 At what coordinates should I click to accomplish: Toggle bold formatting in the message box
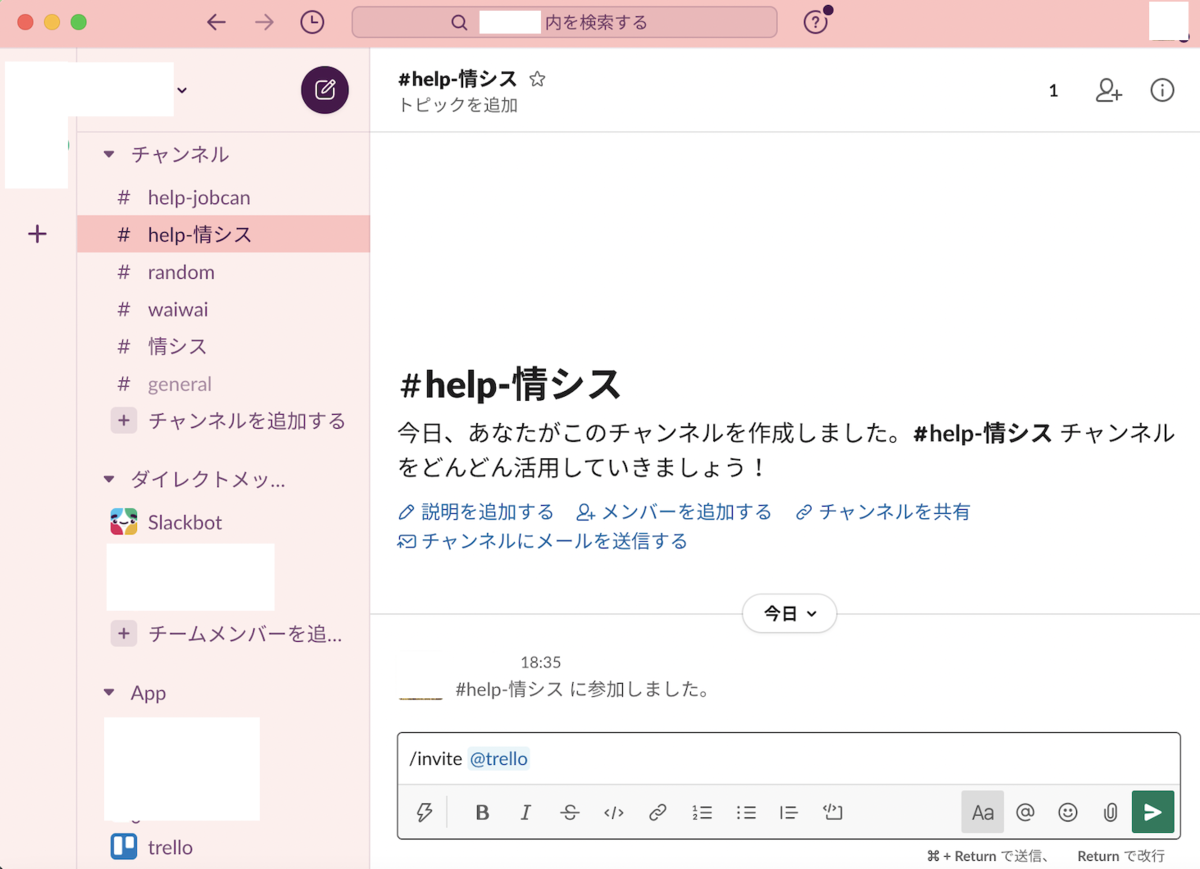tap(481, 812)
